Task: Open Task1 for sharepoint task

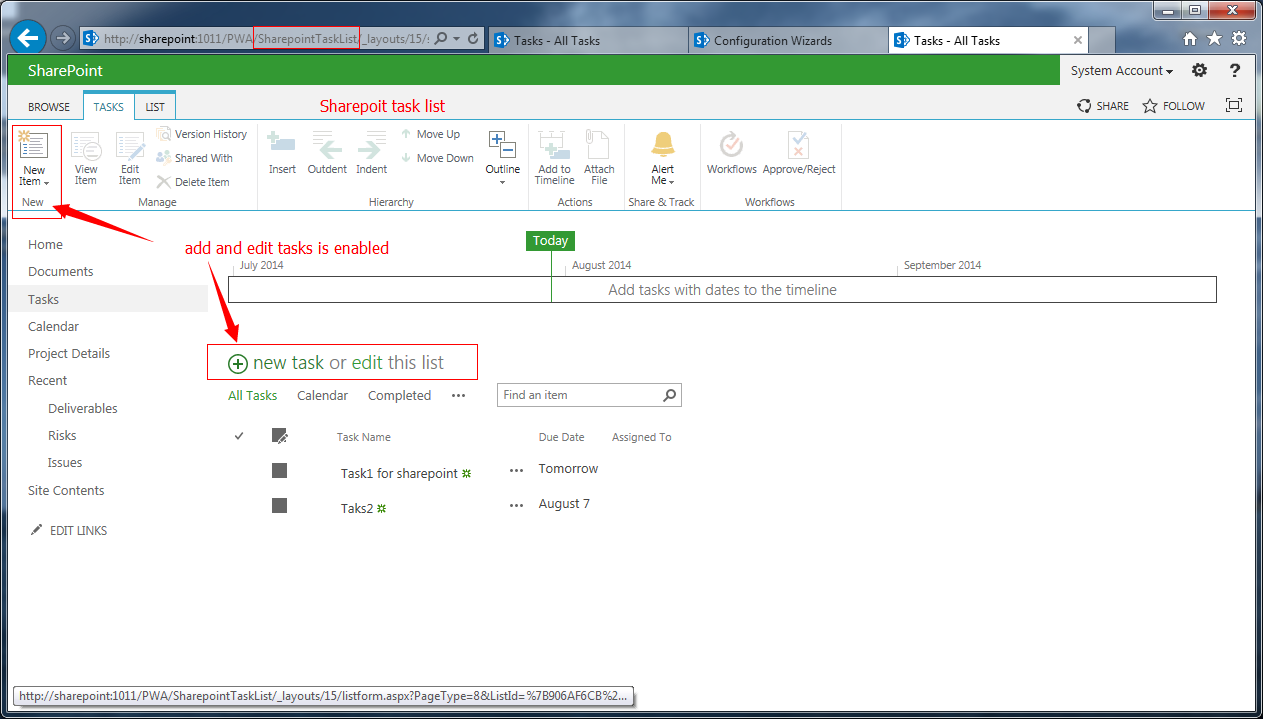Action: click(399, 473)
